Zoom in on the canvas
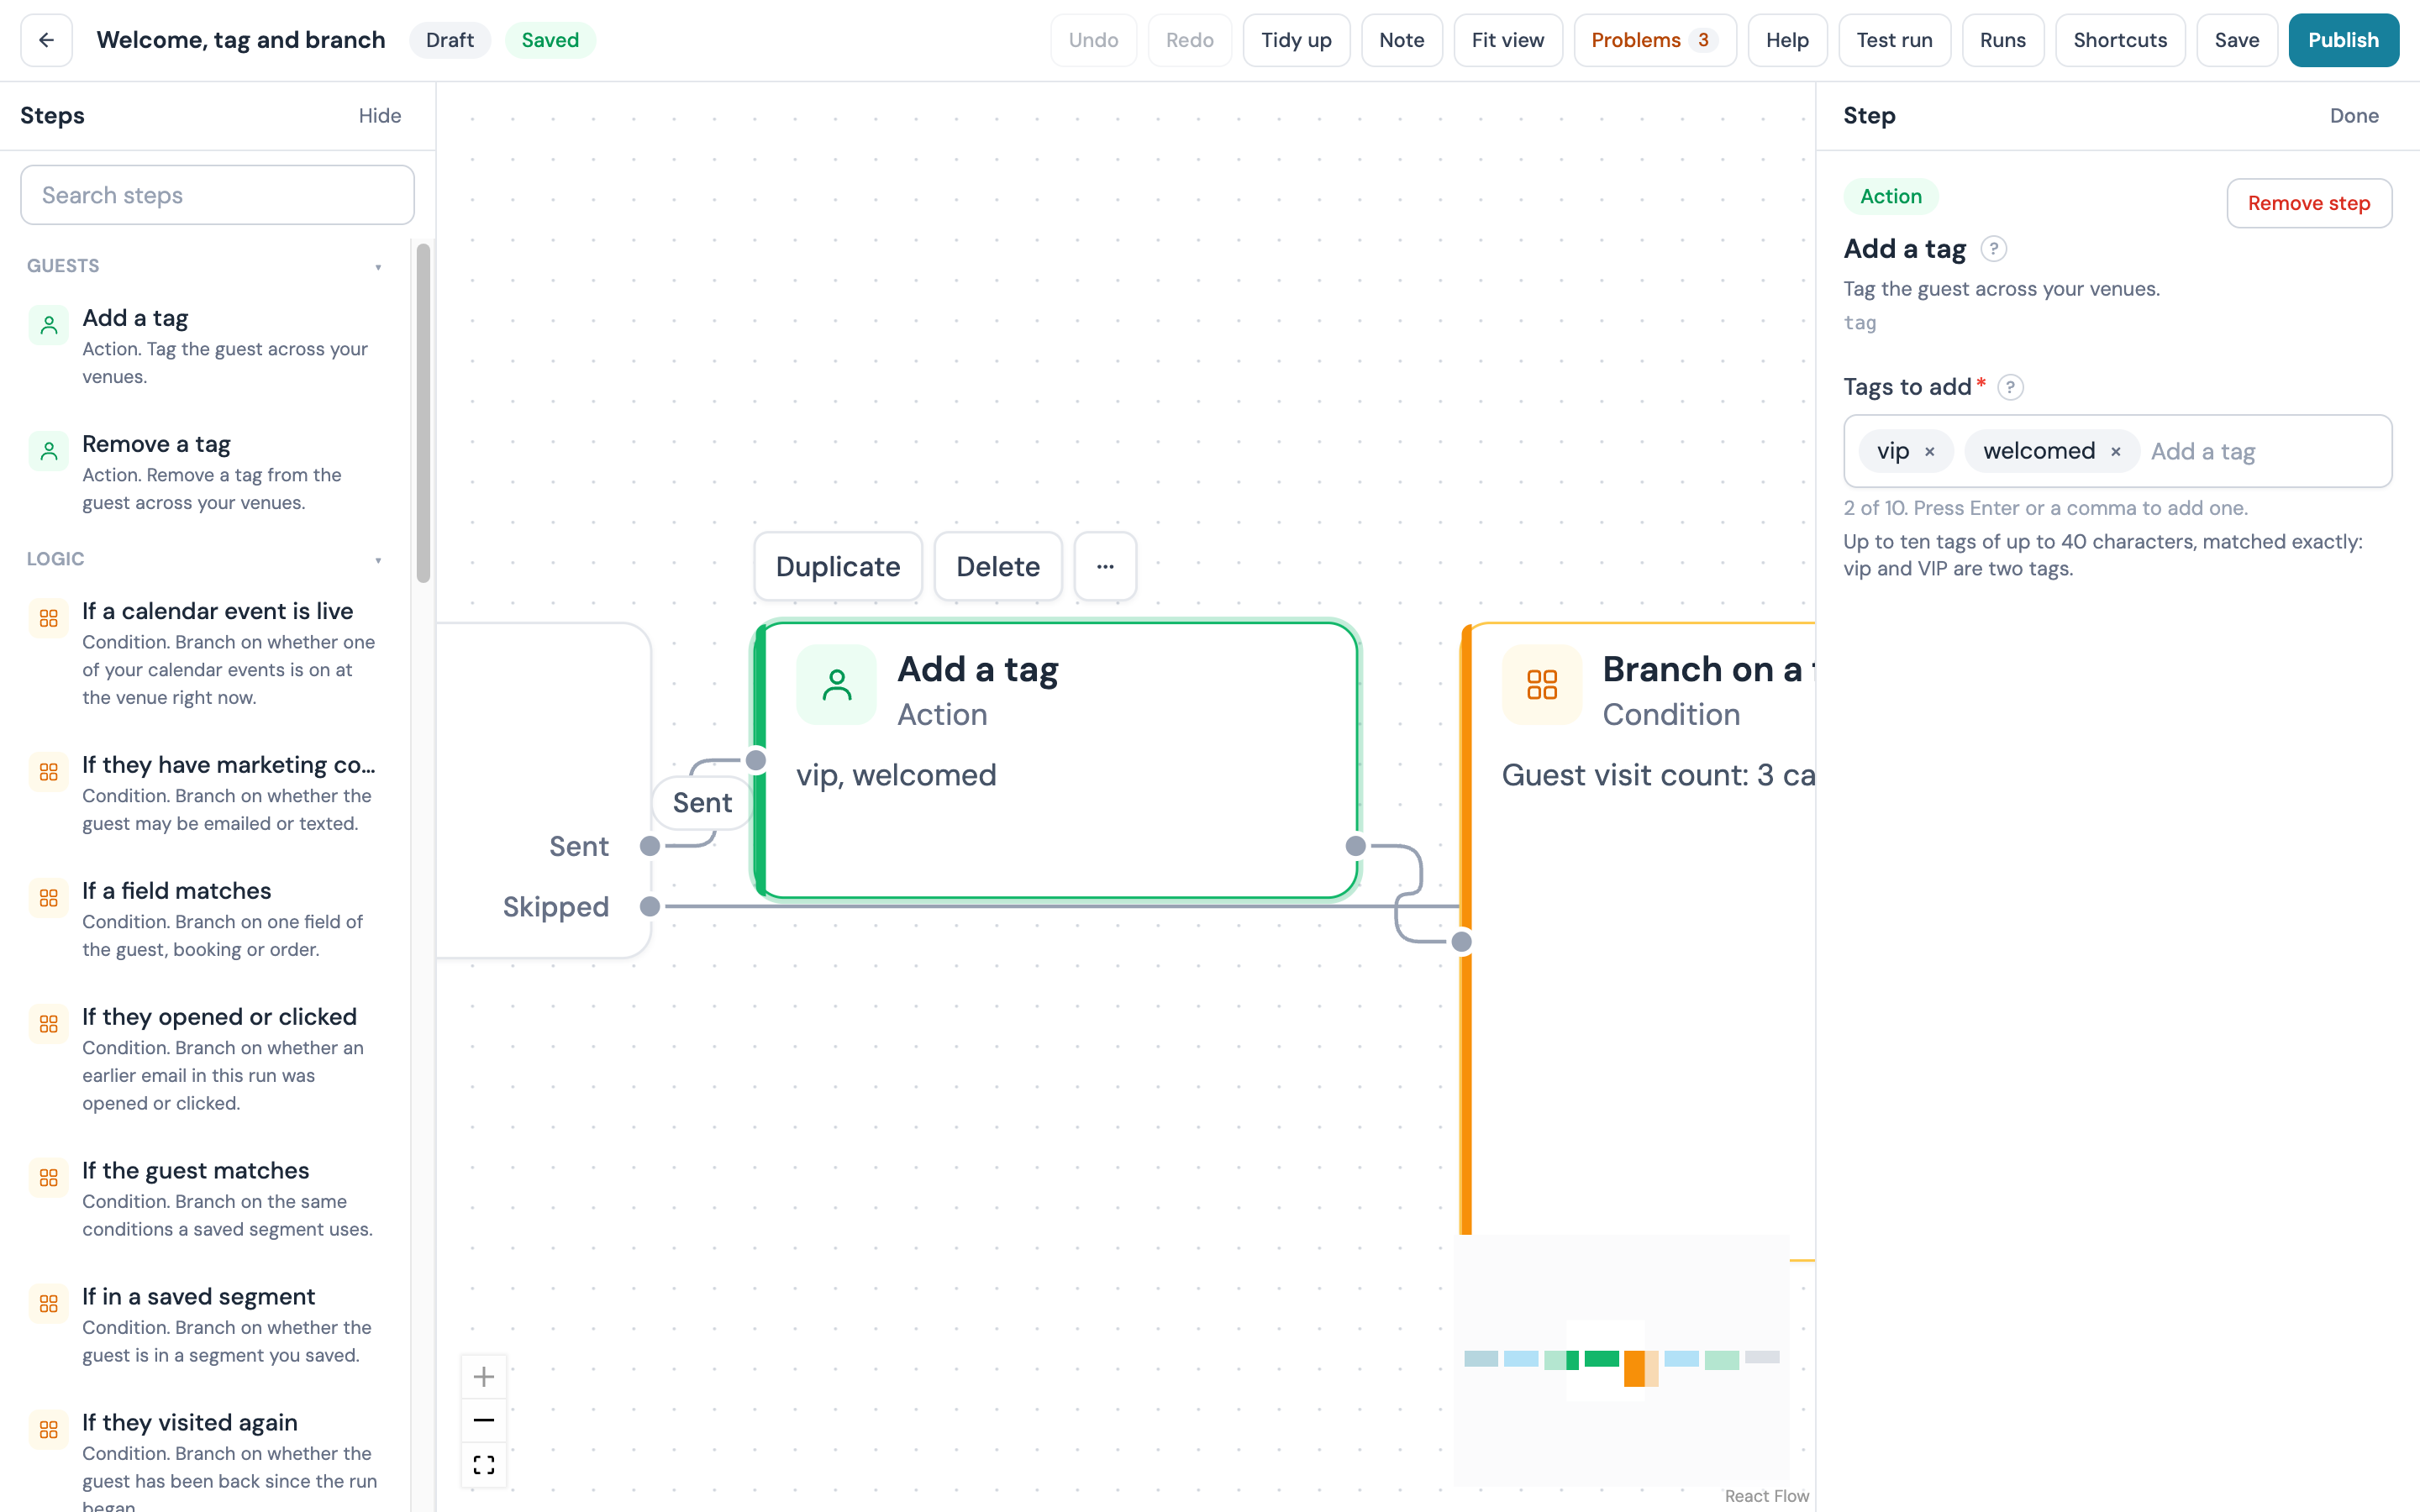Screen dimensions: 2420x1512 tap(484, 1377)
